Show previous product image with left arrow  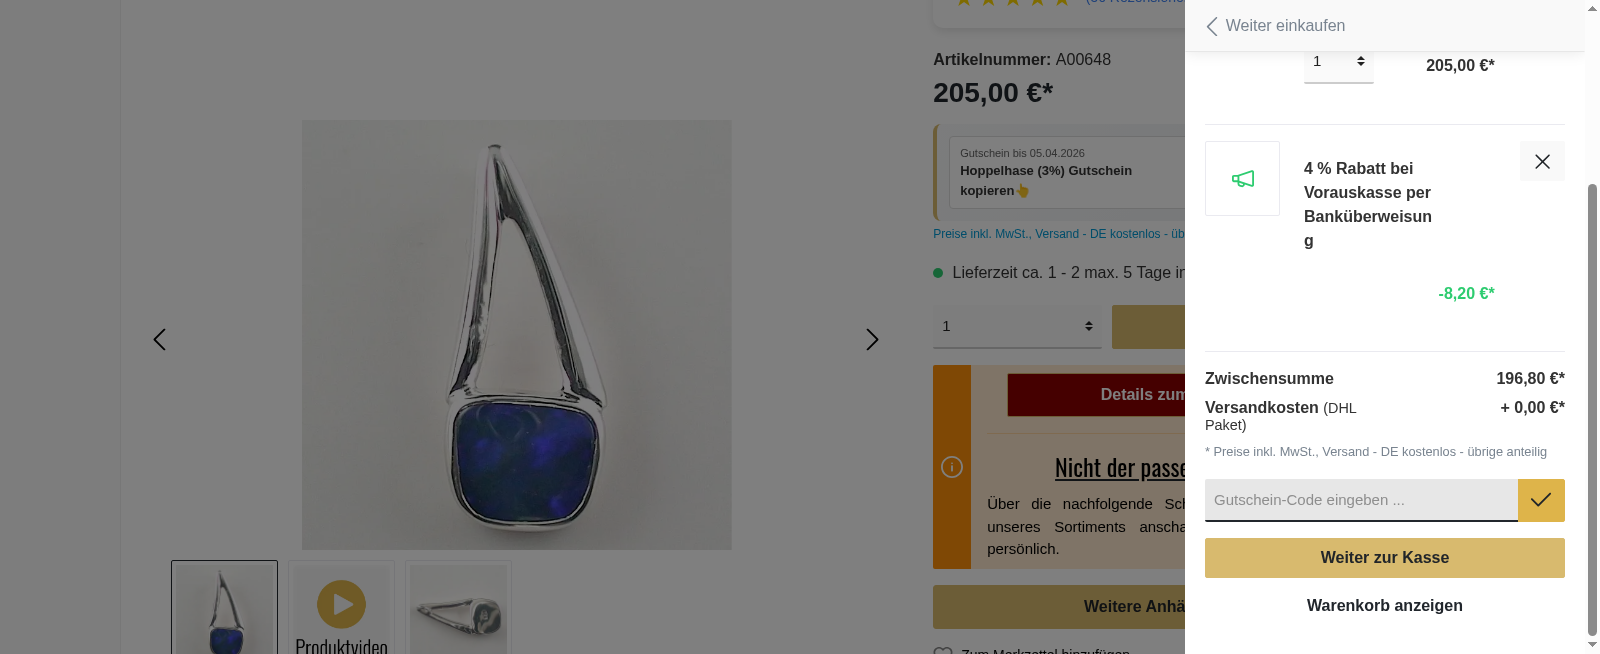click(x=159, y=340)
